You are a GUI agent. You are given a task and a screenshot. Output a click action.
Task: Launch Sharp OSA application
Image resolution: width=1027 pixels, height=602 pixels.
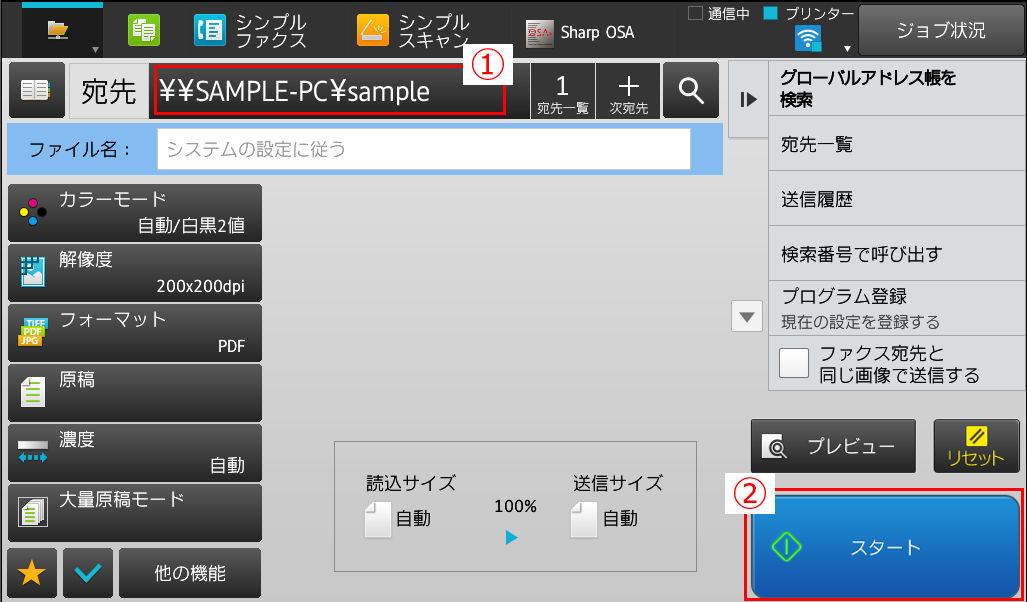580,32
